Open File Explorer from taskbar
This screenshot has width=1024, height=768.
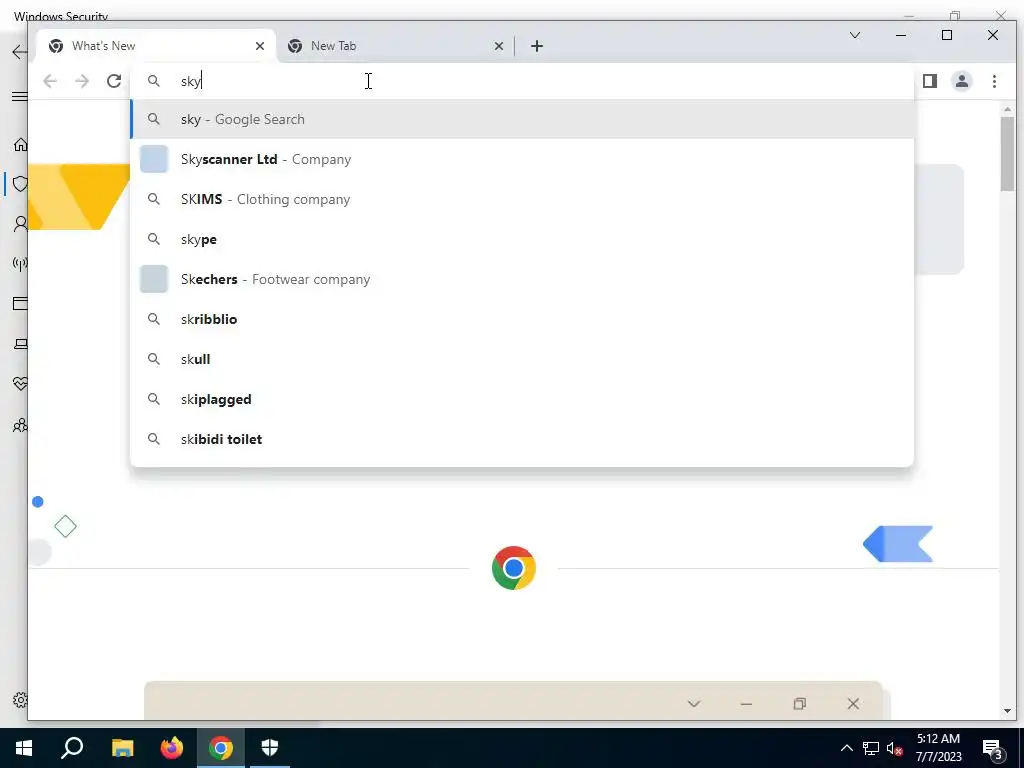122,748
